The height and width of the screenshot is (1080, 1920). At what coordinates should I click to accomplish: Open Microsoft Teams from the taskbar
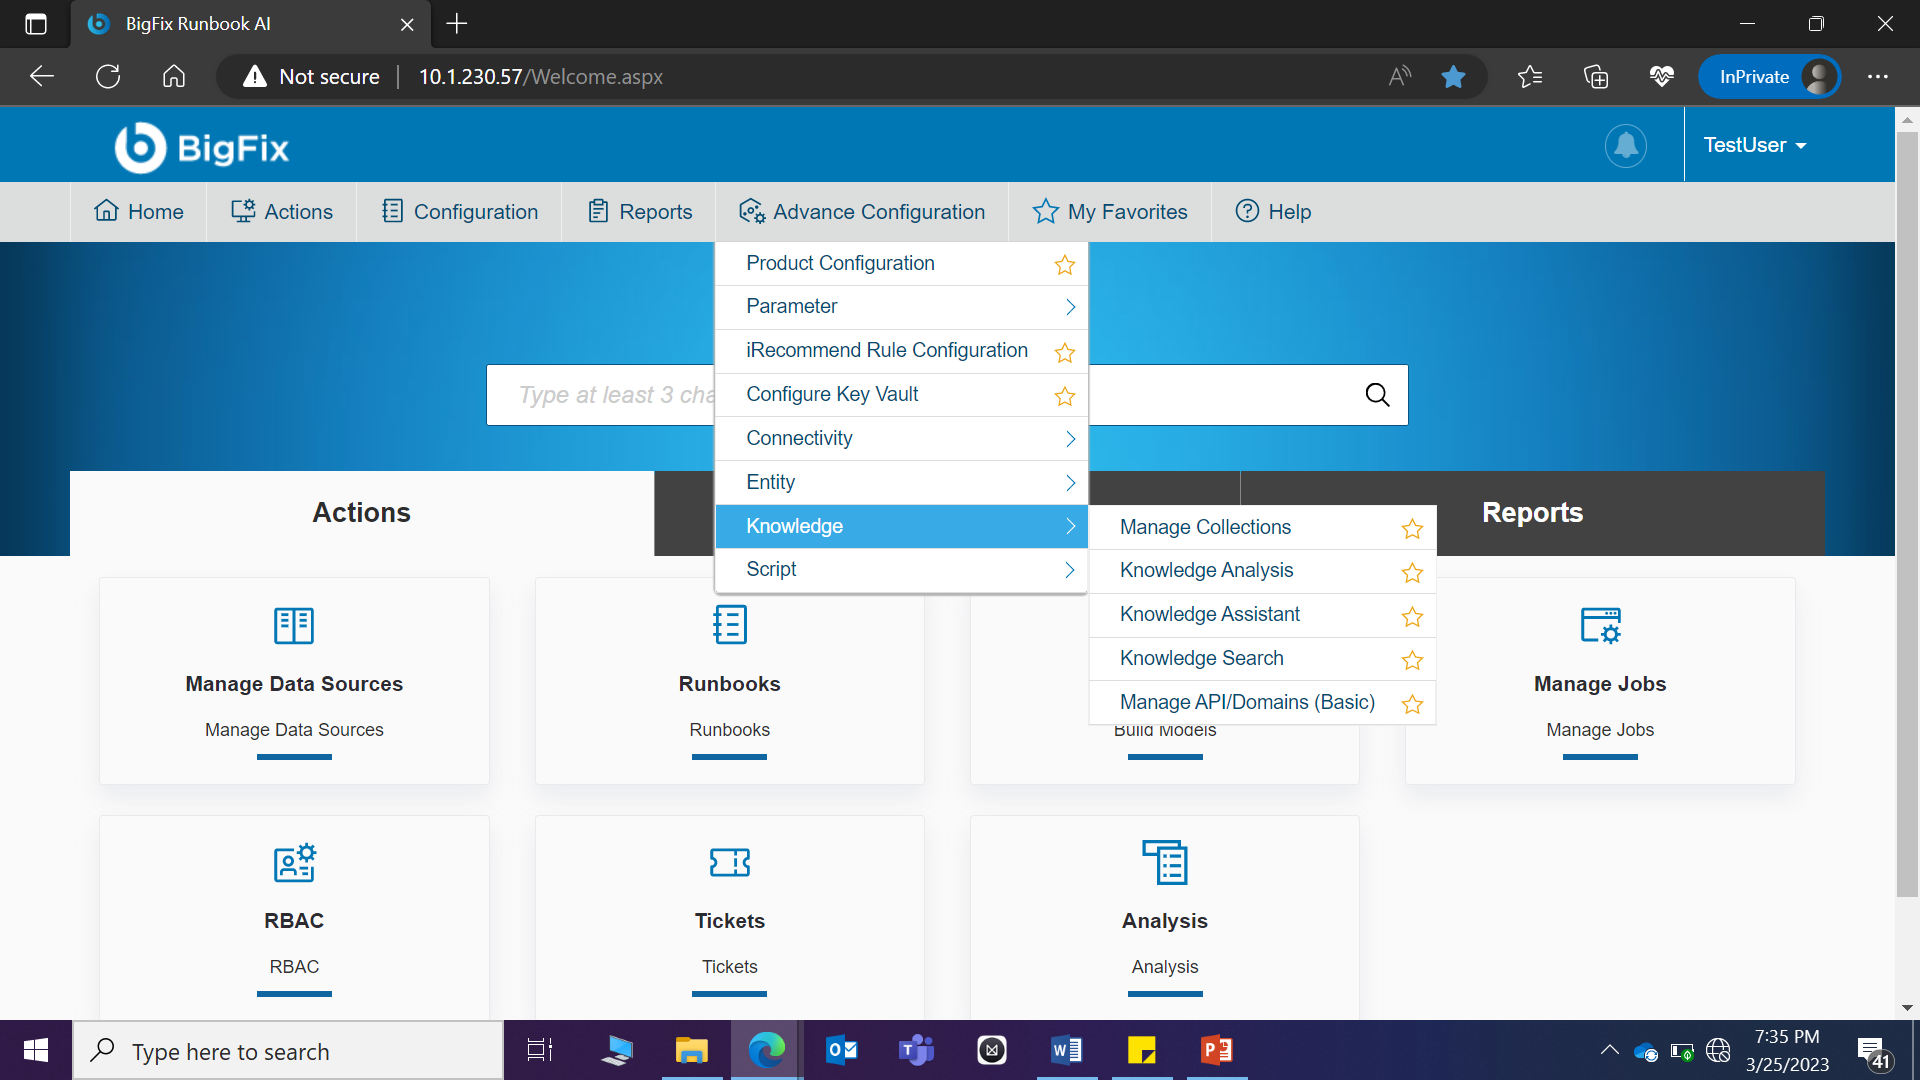tap(916, 1051)
